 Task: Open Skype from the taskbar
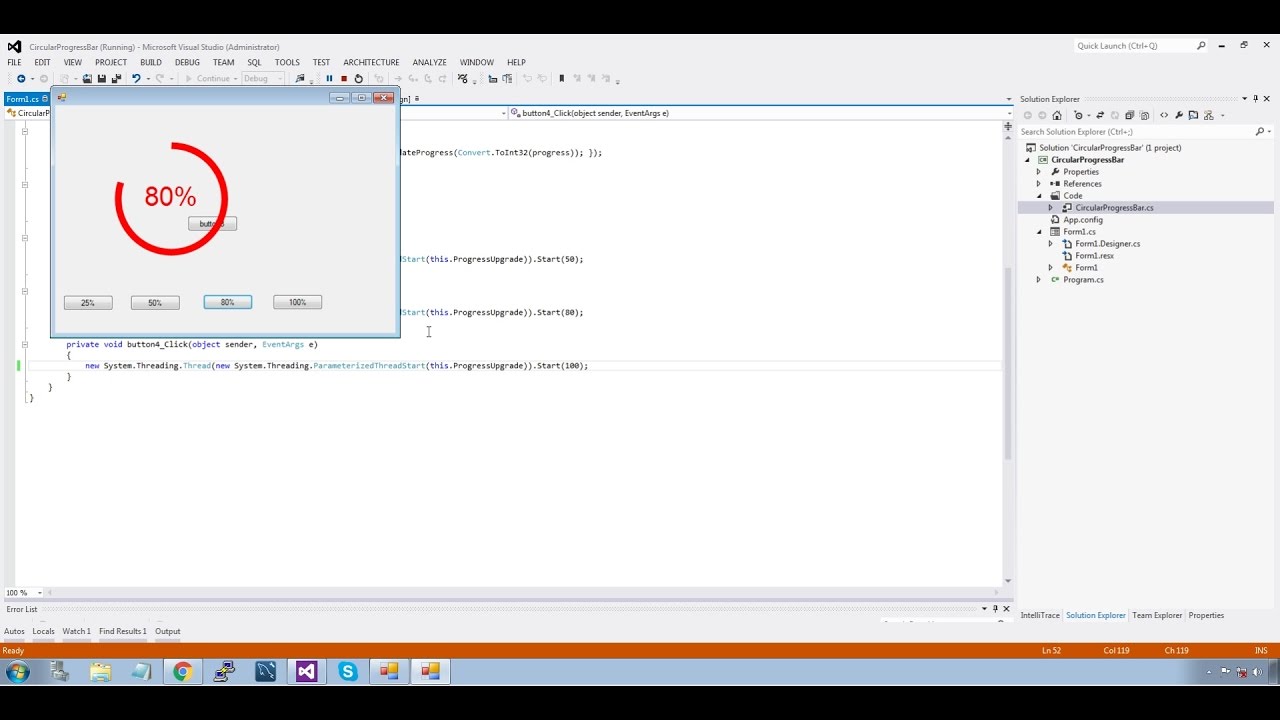point(348,672)
